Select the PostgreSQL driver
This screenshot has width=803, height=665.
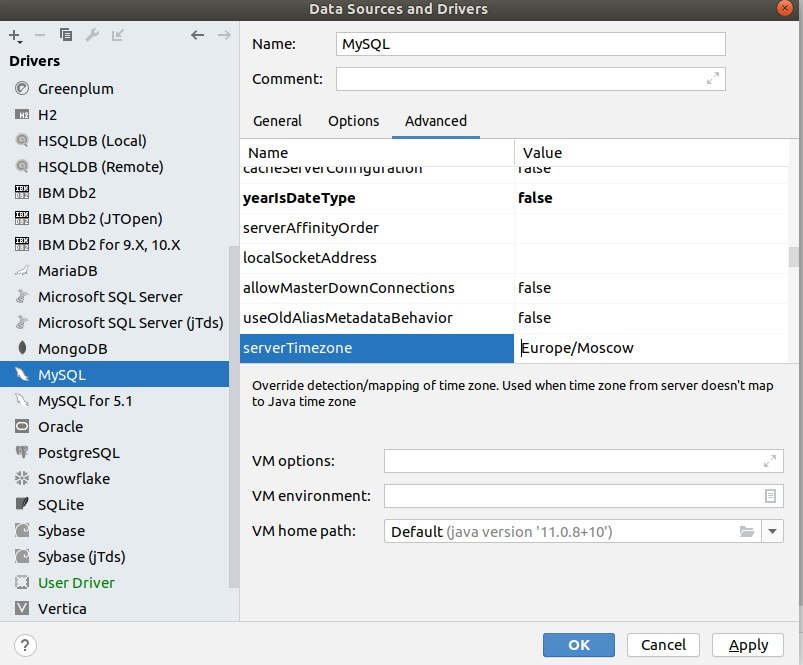[115, 453]
